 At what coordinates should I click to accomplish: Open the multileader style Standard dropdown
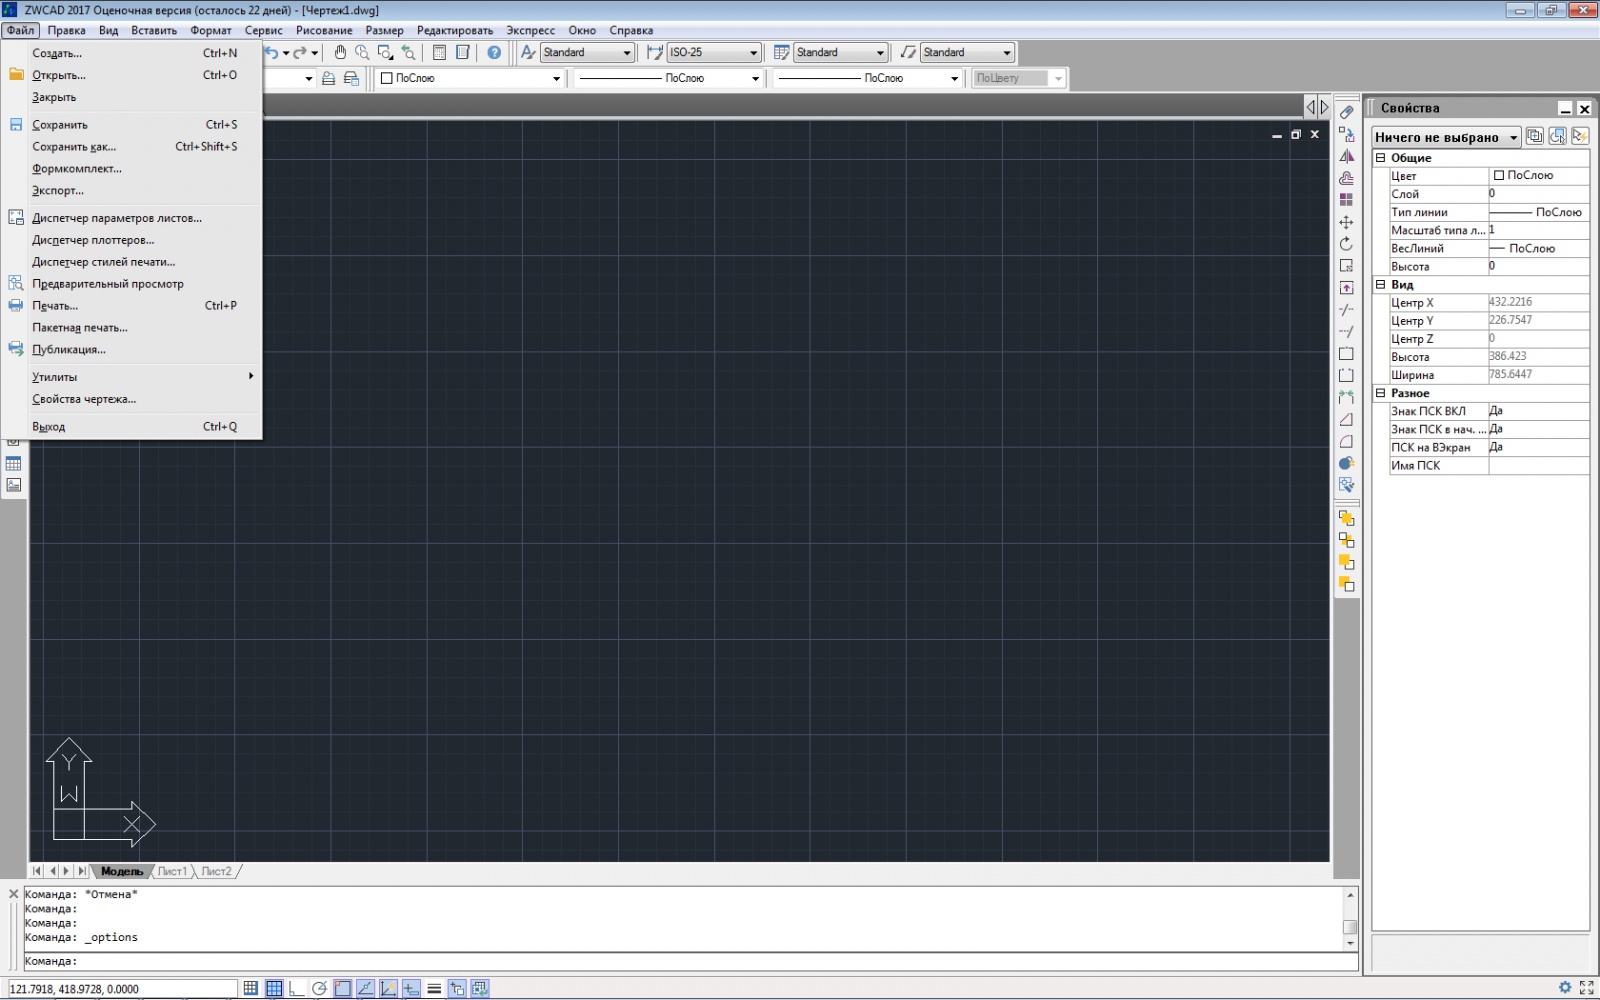tap(967, 52)
